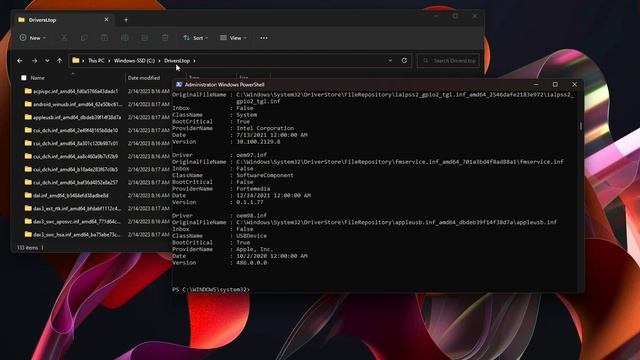
Task: Click the Share icon in Explorer toolbar
Action: [144, 38]
